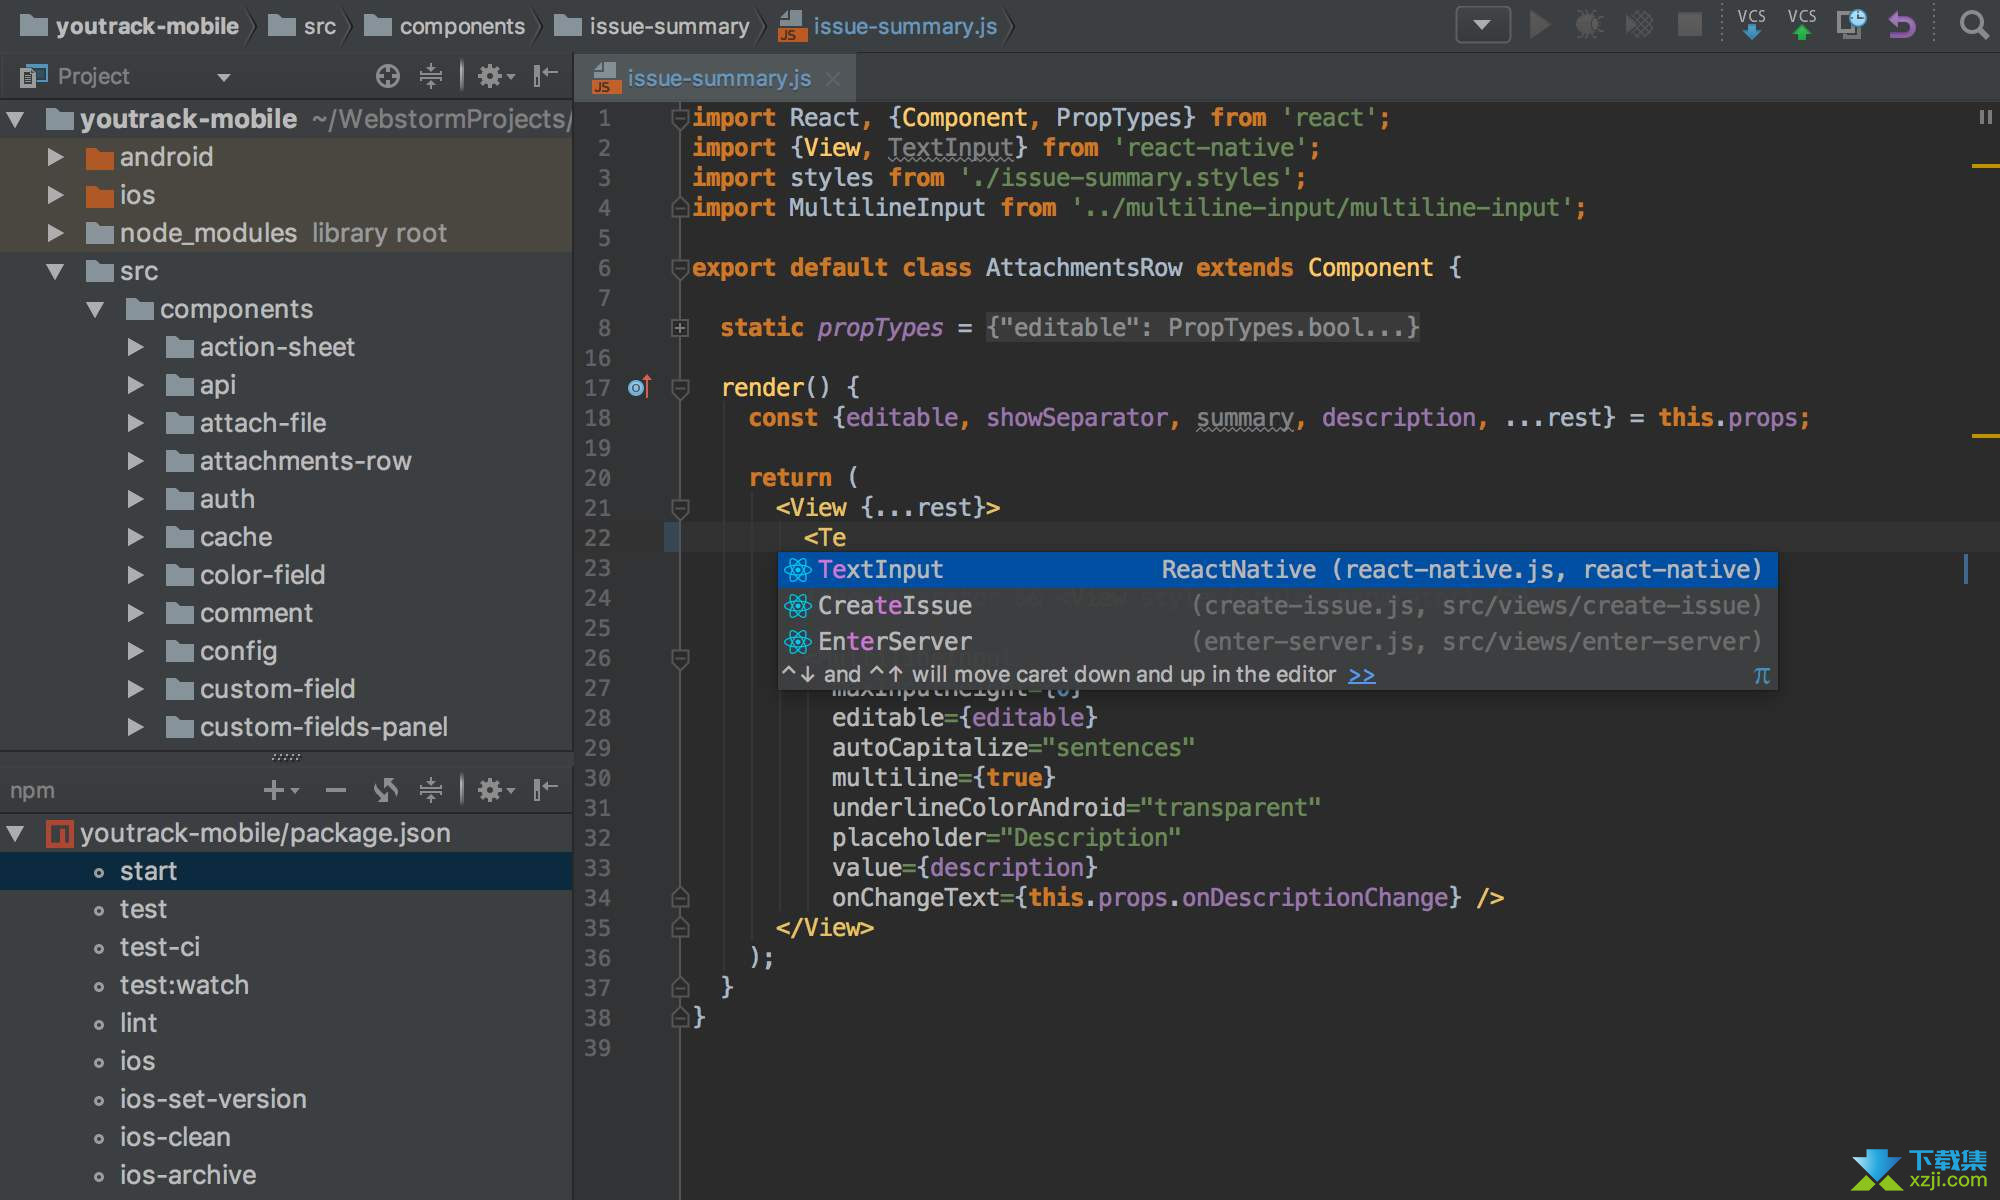2000x1200 pixels.
Task: Open Search Everywhere magnifier
Action: pos(1973,25)
